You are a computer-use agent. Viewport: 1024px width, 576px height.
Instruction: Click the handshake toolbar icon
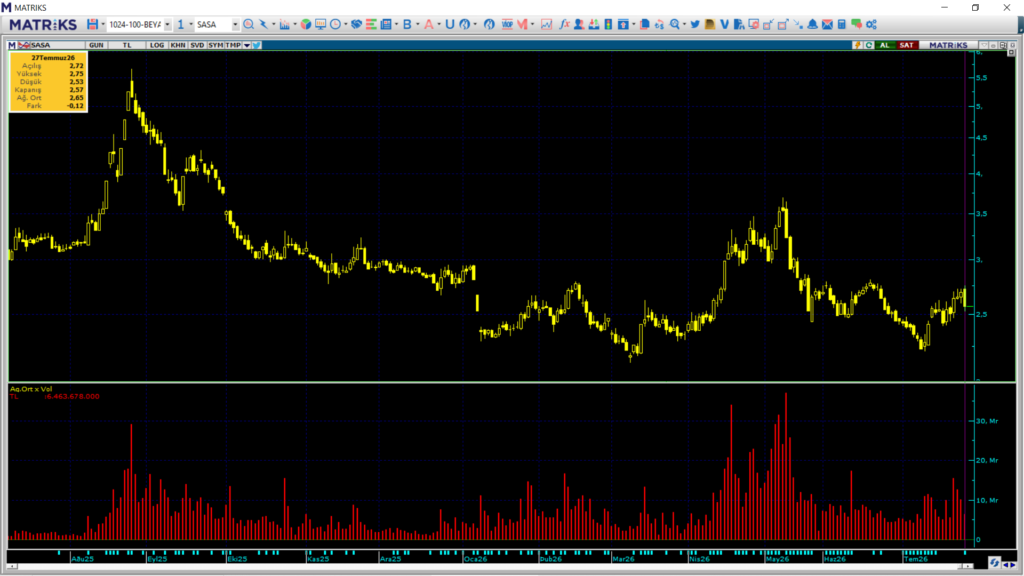pos(357,24)
